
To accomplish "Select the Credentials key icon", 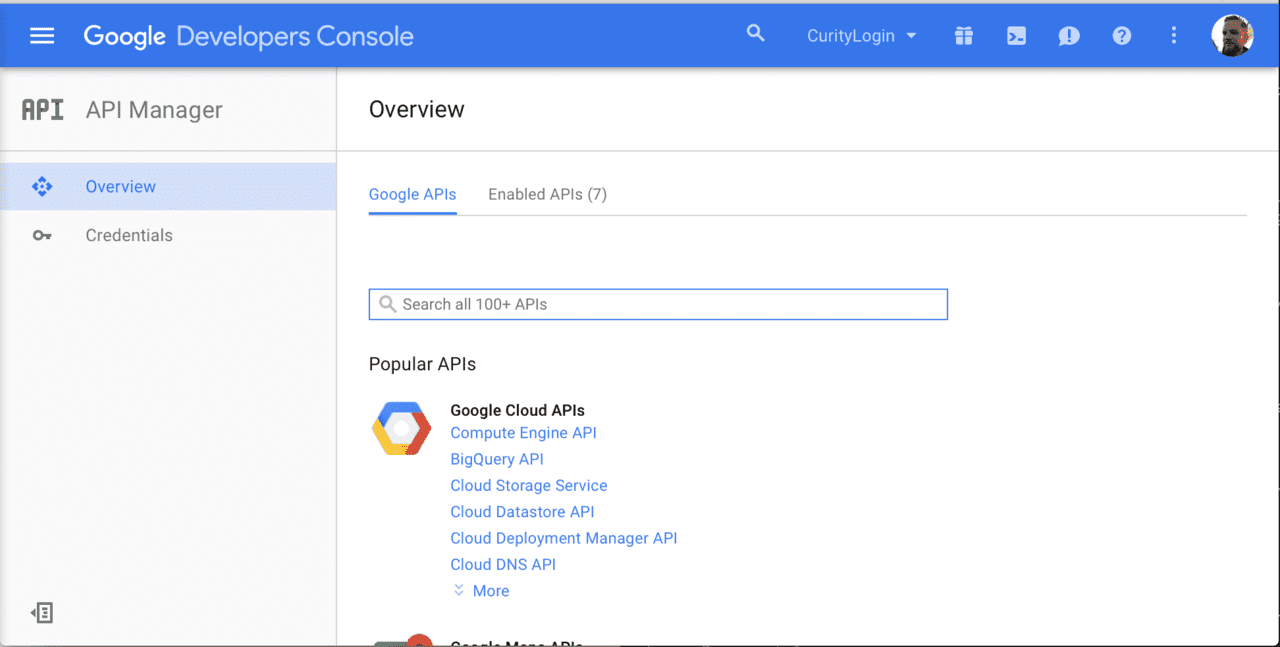I will pyautogui.click(x=42, y=235).
